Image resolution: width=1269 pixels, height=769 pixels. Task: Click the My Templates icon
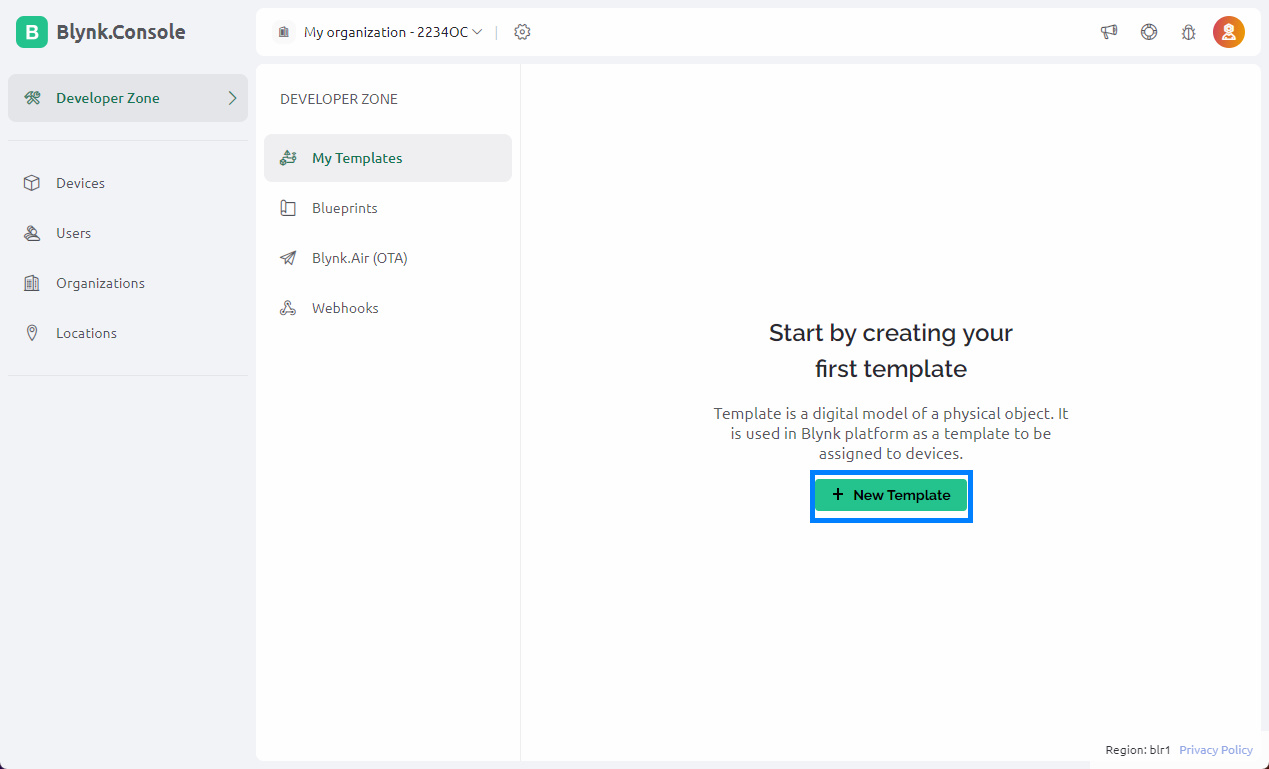(288, 158)
